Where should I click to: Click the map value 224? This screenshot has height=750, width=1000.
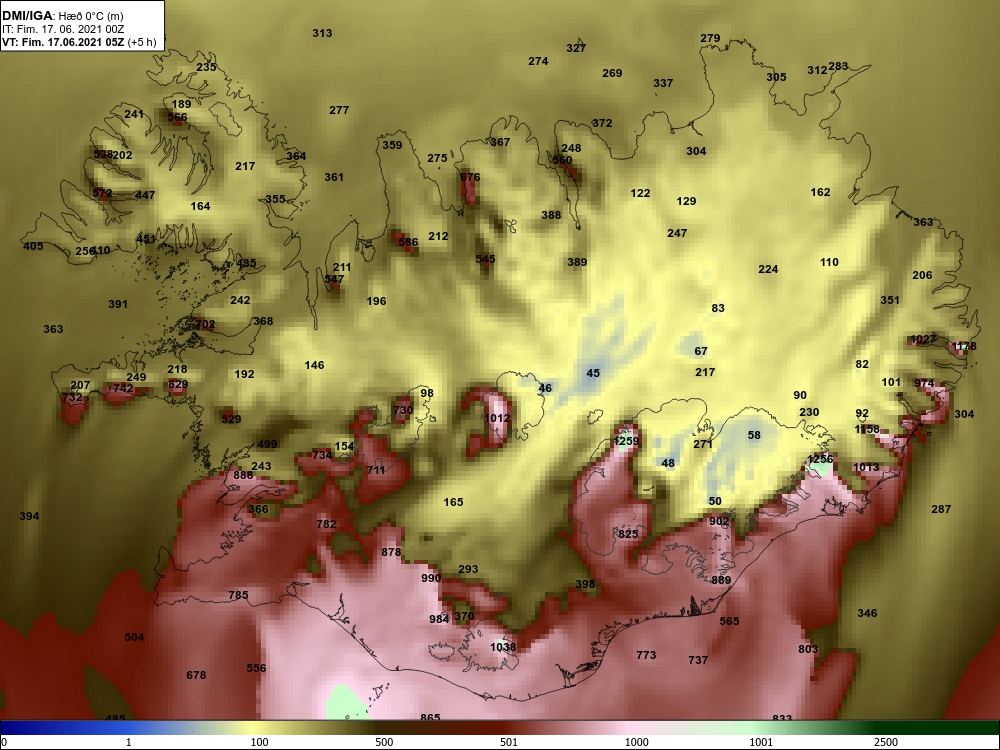click(x=768, y=269)
